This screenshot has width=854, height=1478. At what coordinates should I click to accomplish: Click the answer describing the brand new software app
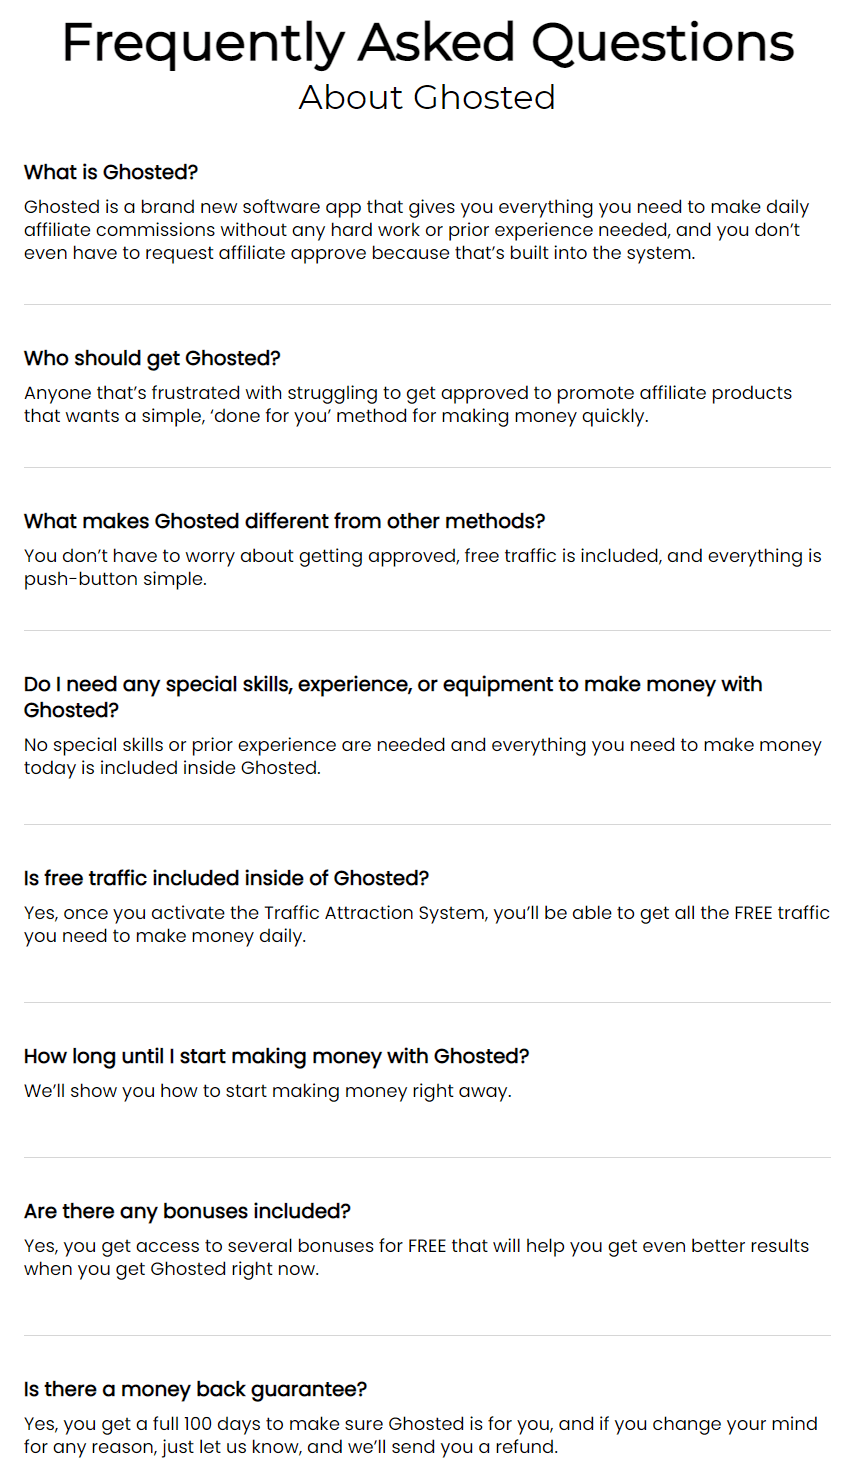tap(417, 230)
